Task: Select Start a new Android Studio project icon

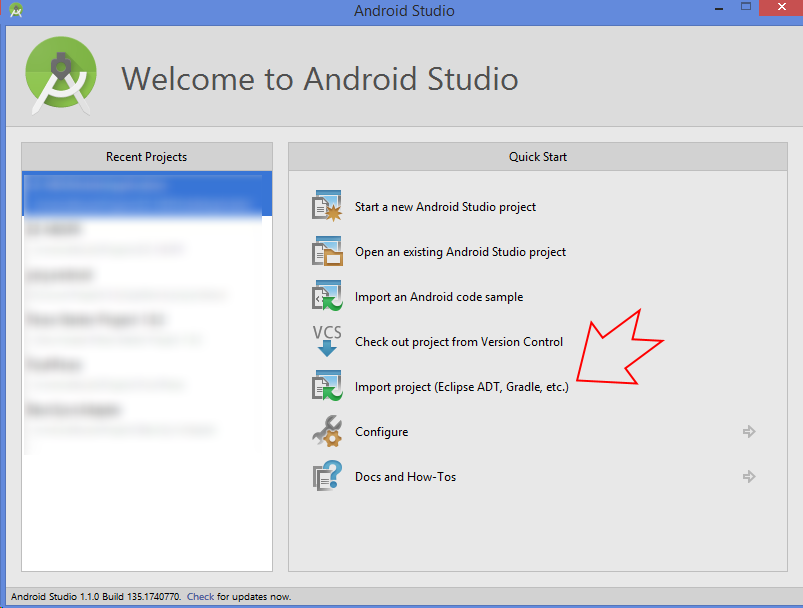Action: tap(326, 205)
